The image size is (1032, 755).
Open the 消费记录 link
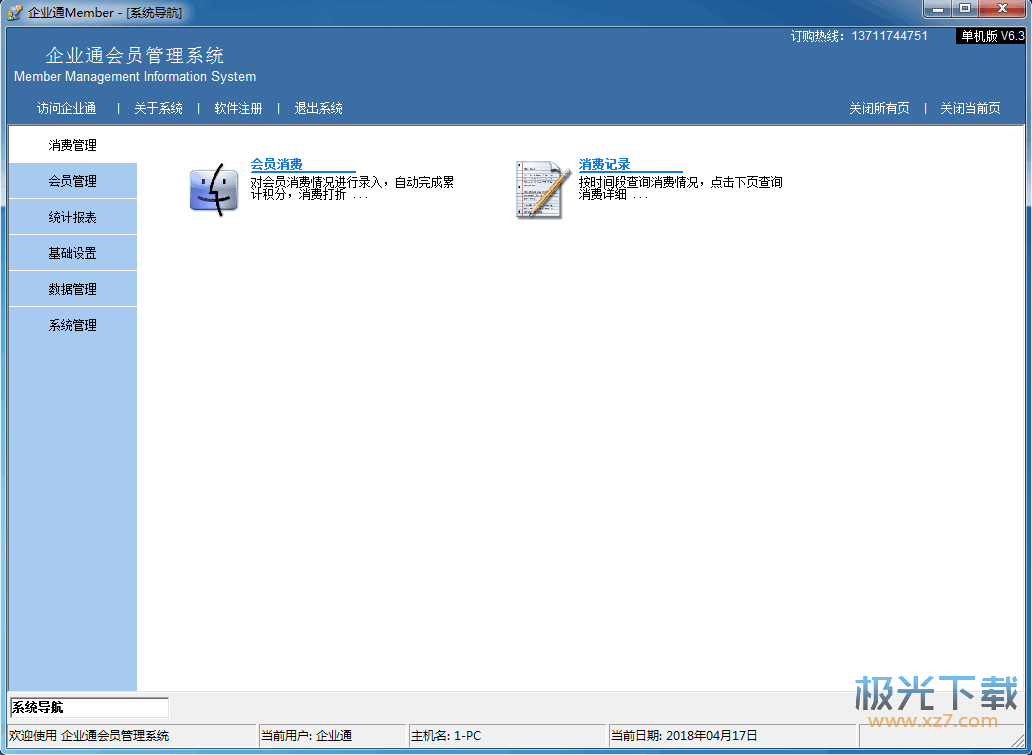click(604, 164)
